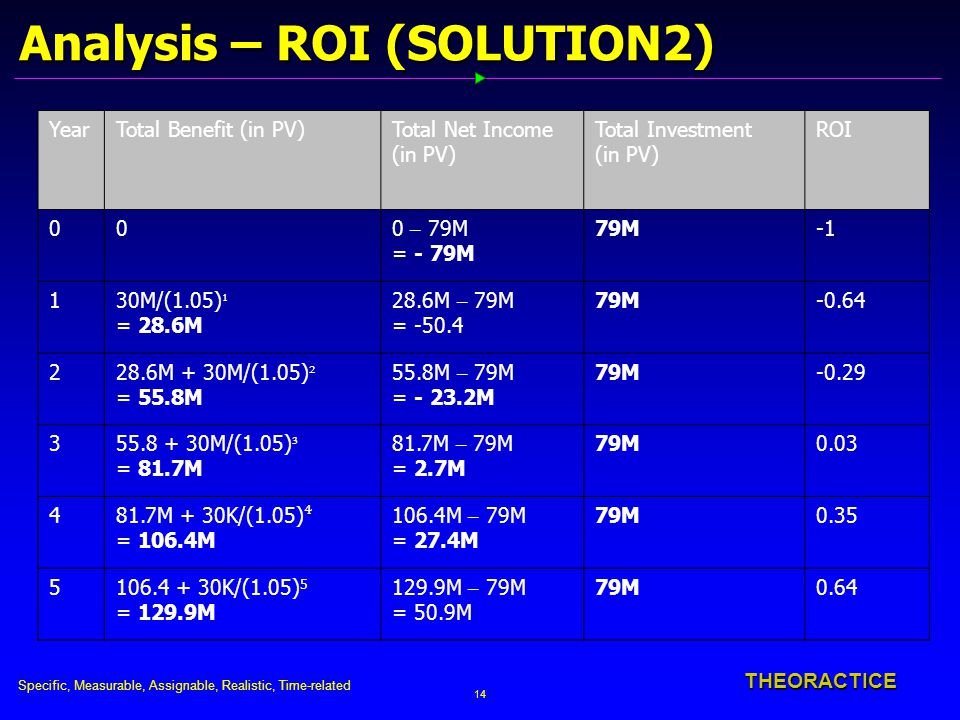
Task: Click the benefit cell '30M/(1.05)¹ = 28.6M'
Action: pyautogui.click(x=242, y=317)
